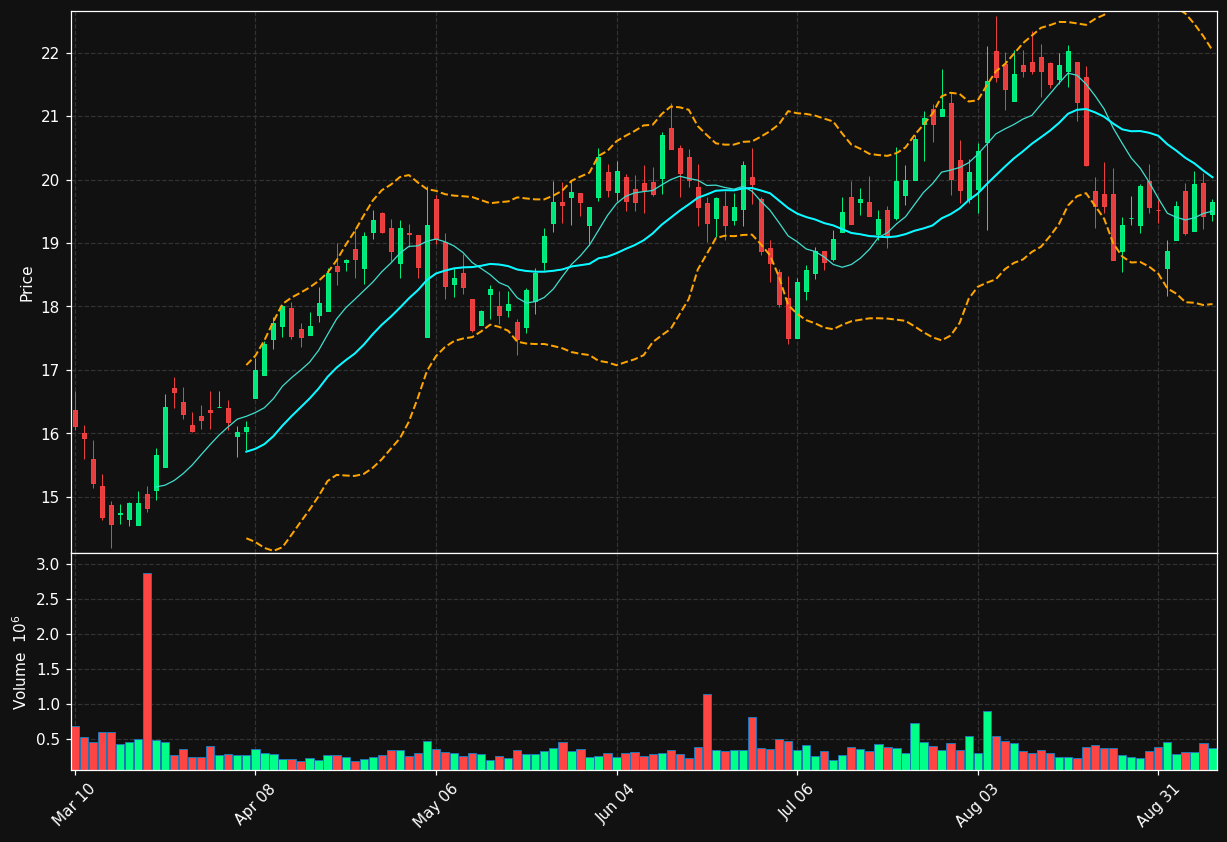Click the price axis value 18

coord(51,307)
